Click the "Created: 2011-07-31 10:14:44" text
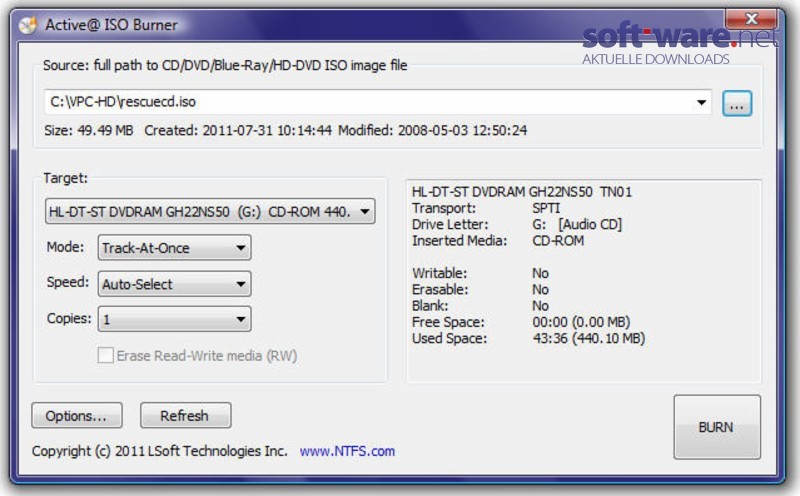800x496 pixels. [238, 131]
